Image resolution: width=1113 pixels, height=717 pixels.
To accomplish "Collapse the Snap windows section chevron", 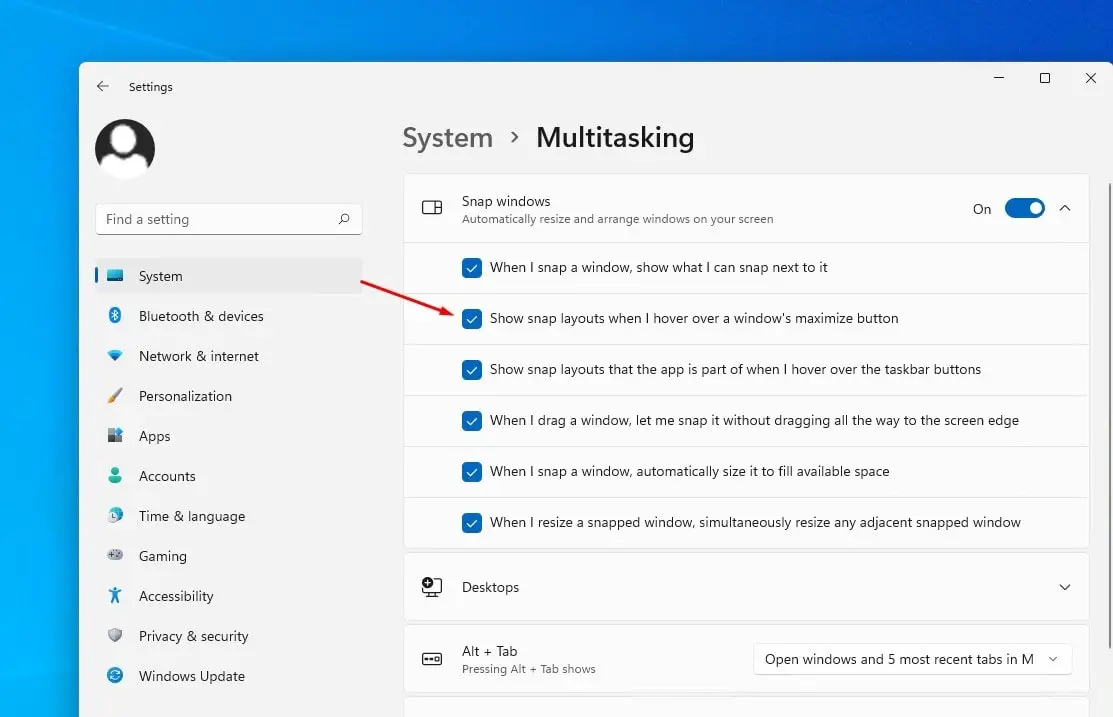I will [x=1065, y=208].
